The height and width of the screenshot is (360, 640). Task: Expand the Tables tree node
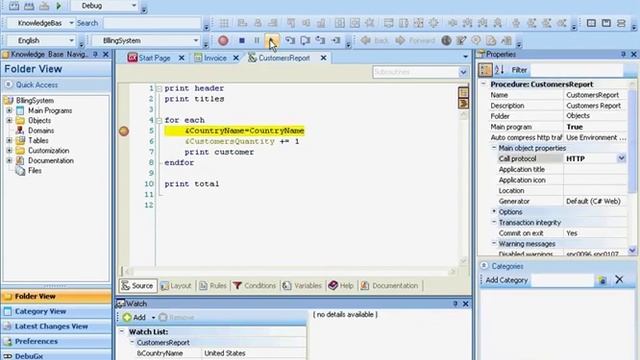point(9,140)
